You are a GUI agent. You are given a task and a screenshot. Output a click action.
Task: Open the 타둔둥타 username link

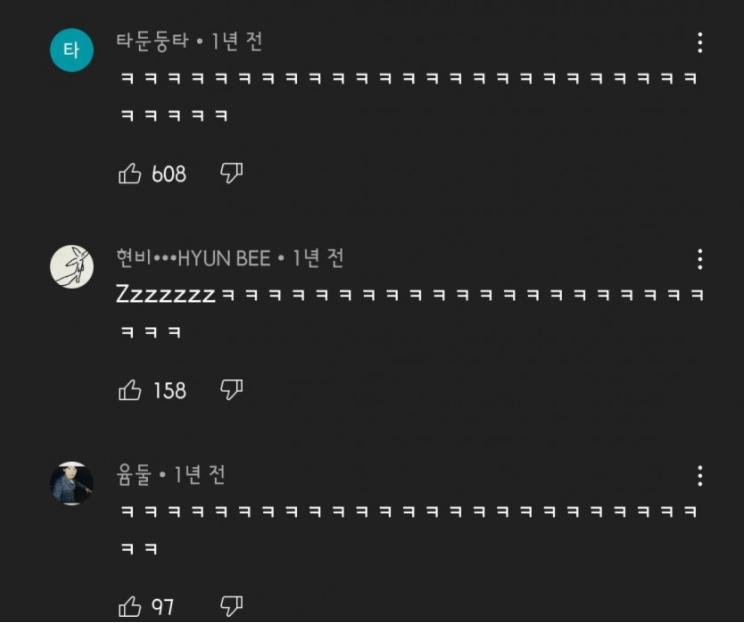point(152,41)
